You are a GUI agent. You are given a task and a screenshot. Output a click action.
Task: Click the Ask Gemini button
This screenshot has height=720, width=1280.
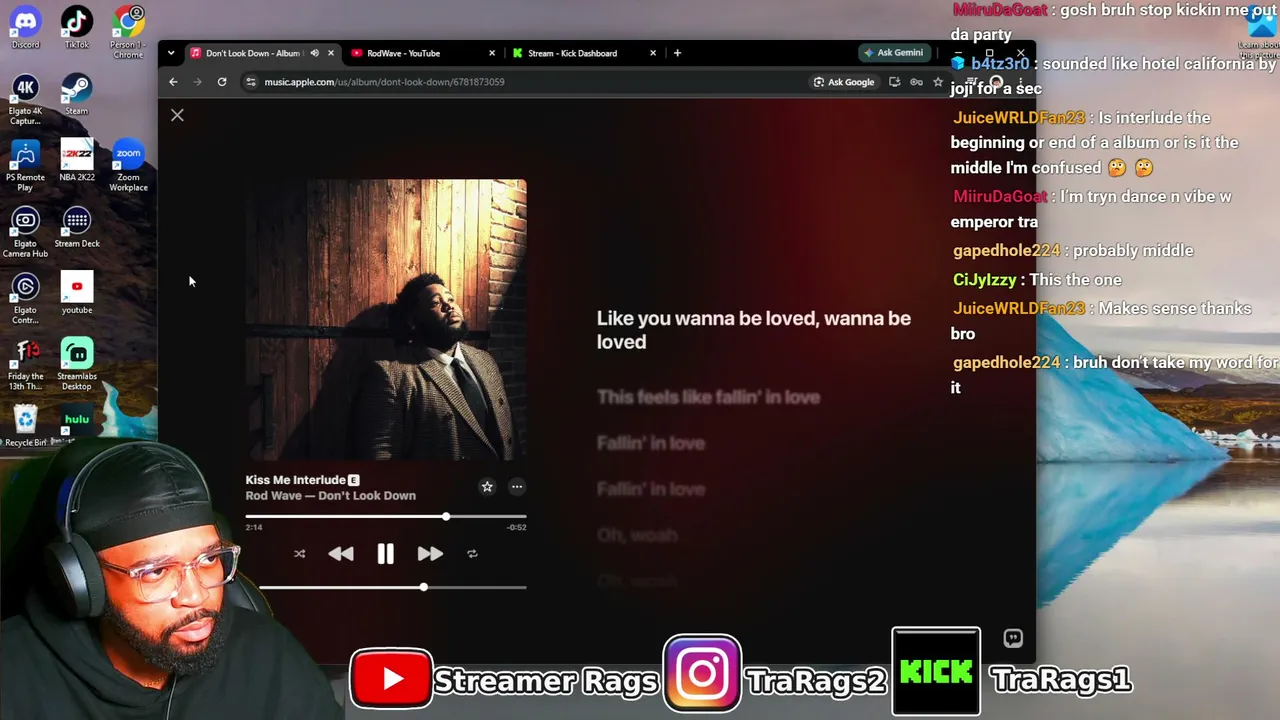[x=893, y=53]
